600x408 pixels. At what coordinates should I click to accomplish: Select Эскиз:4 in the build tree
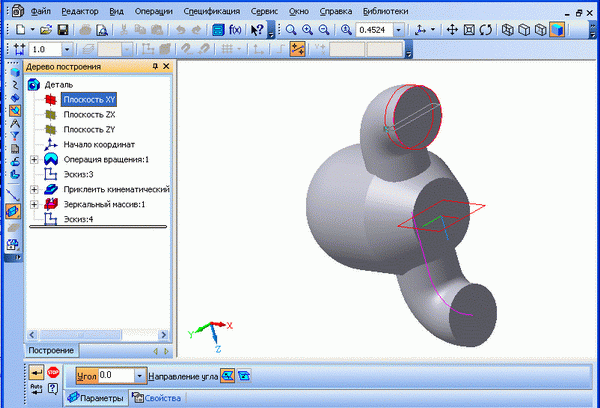click(x=78, y=218)
